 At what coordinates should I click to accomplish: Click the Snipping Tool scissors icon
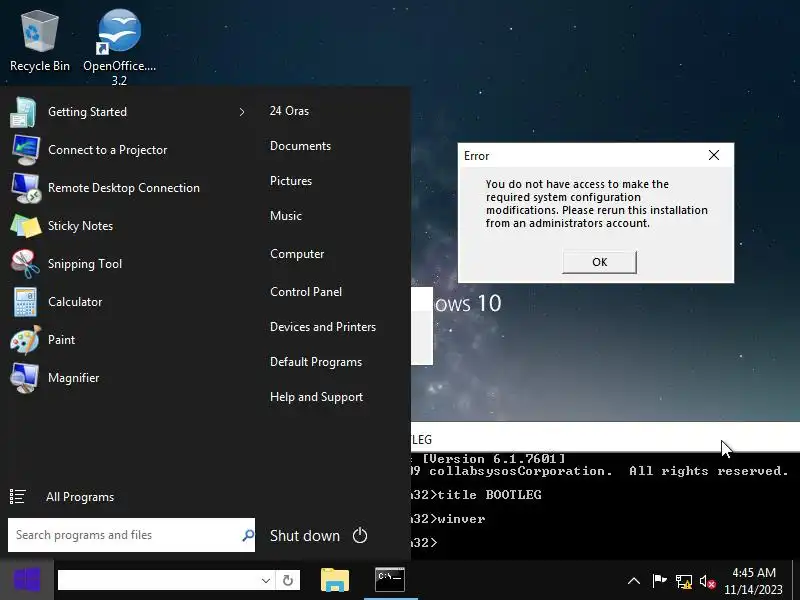pos(26,264)
